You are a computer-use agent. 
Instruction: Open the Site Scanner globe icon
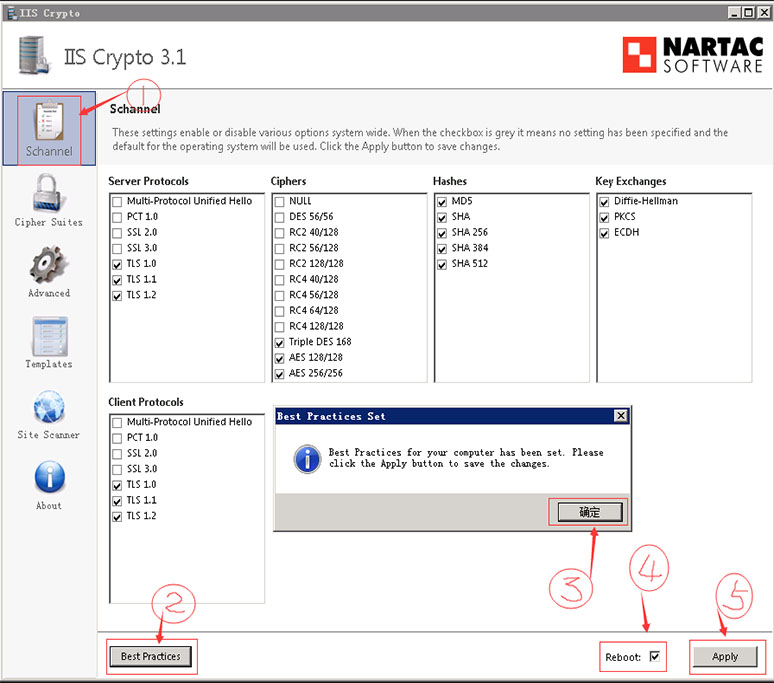48,408
